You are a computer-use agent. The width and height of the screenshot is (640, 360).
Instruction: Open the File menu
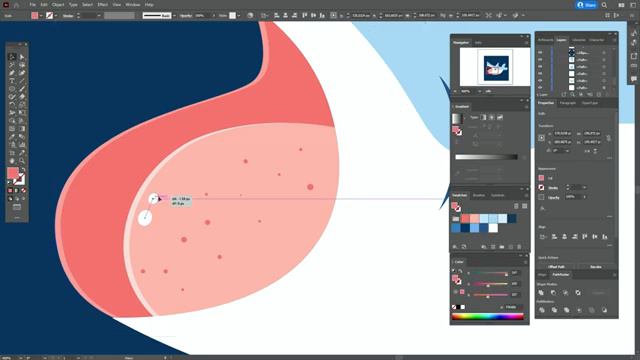tap(32, 5)
